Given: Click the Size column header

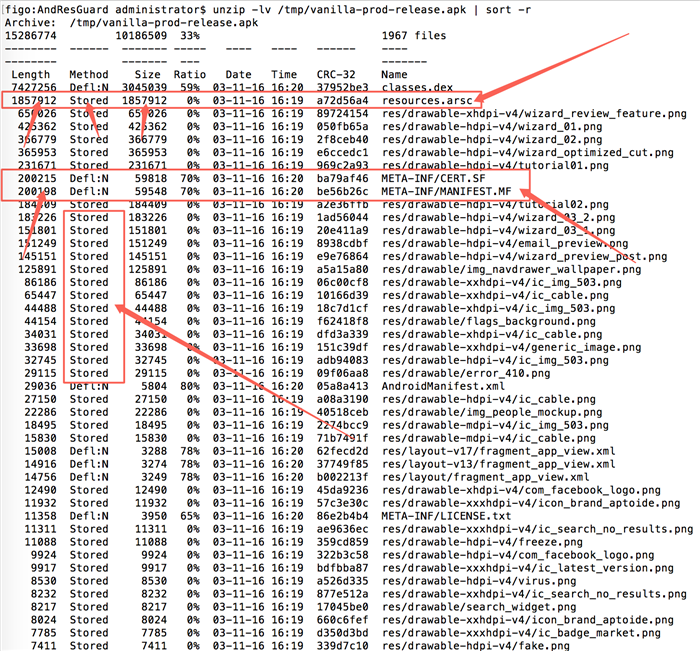Looking at the screenshot, I should pyautogui.click(x=147, y=75).
